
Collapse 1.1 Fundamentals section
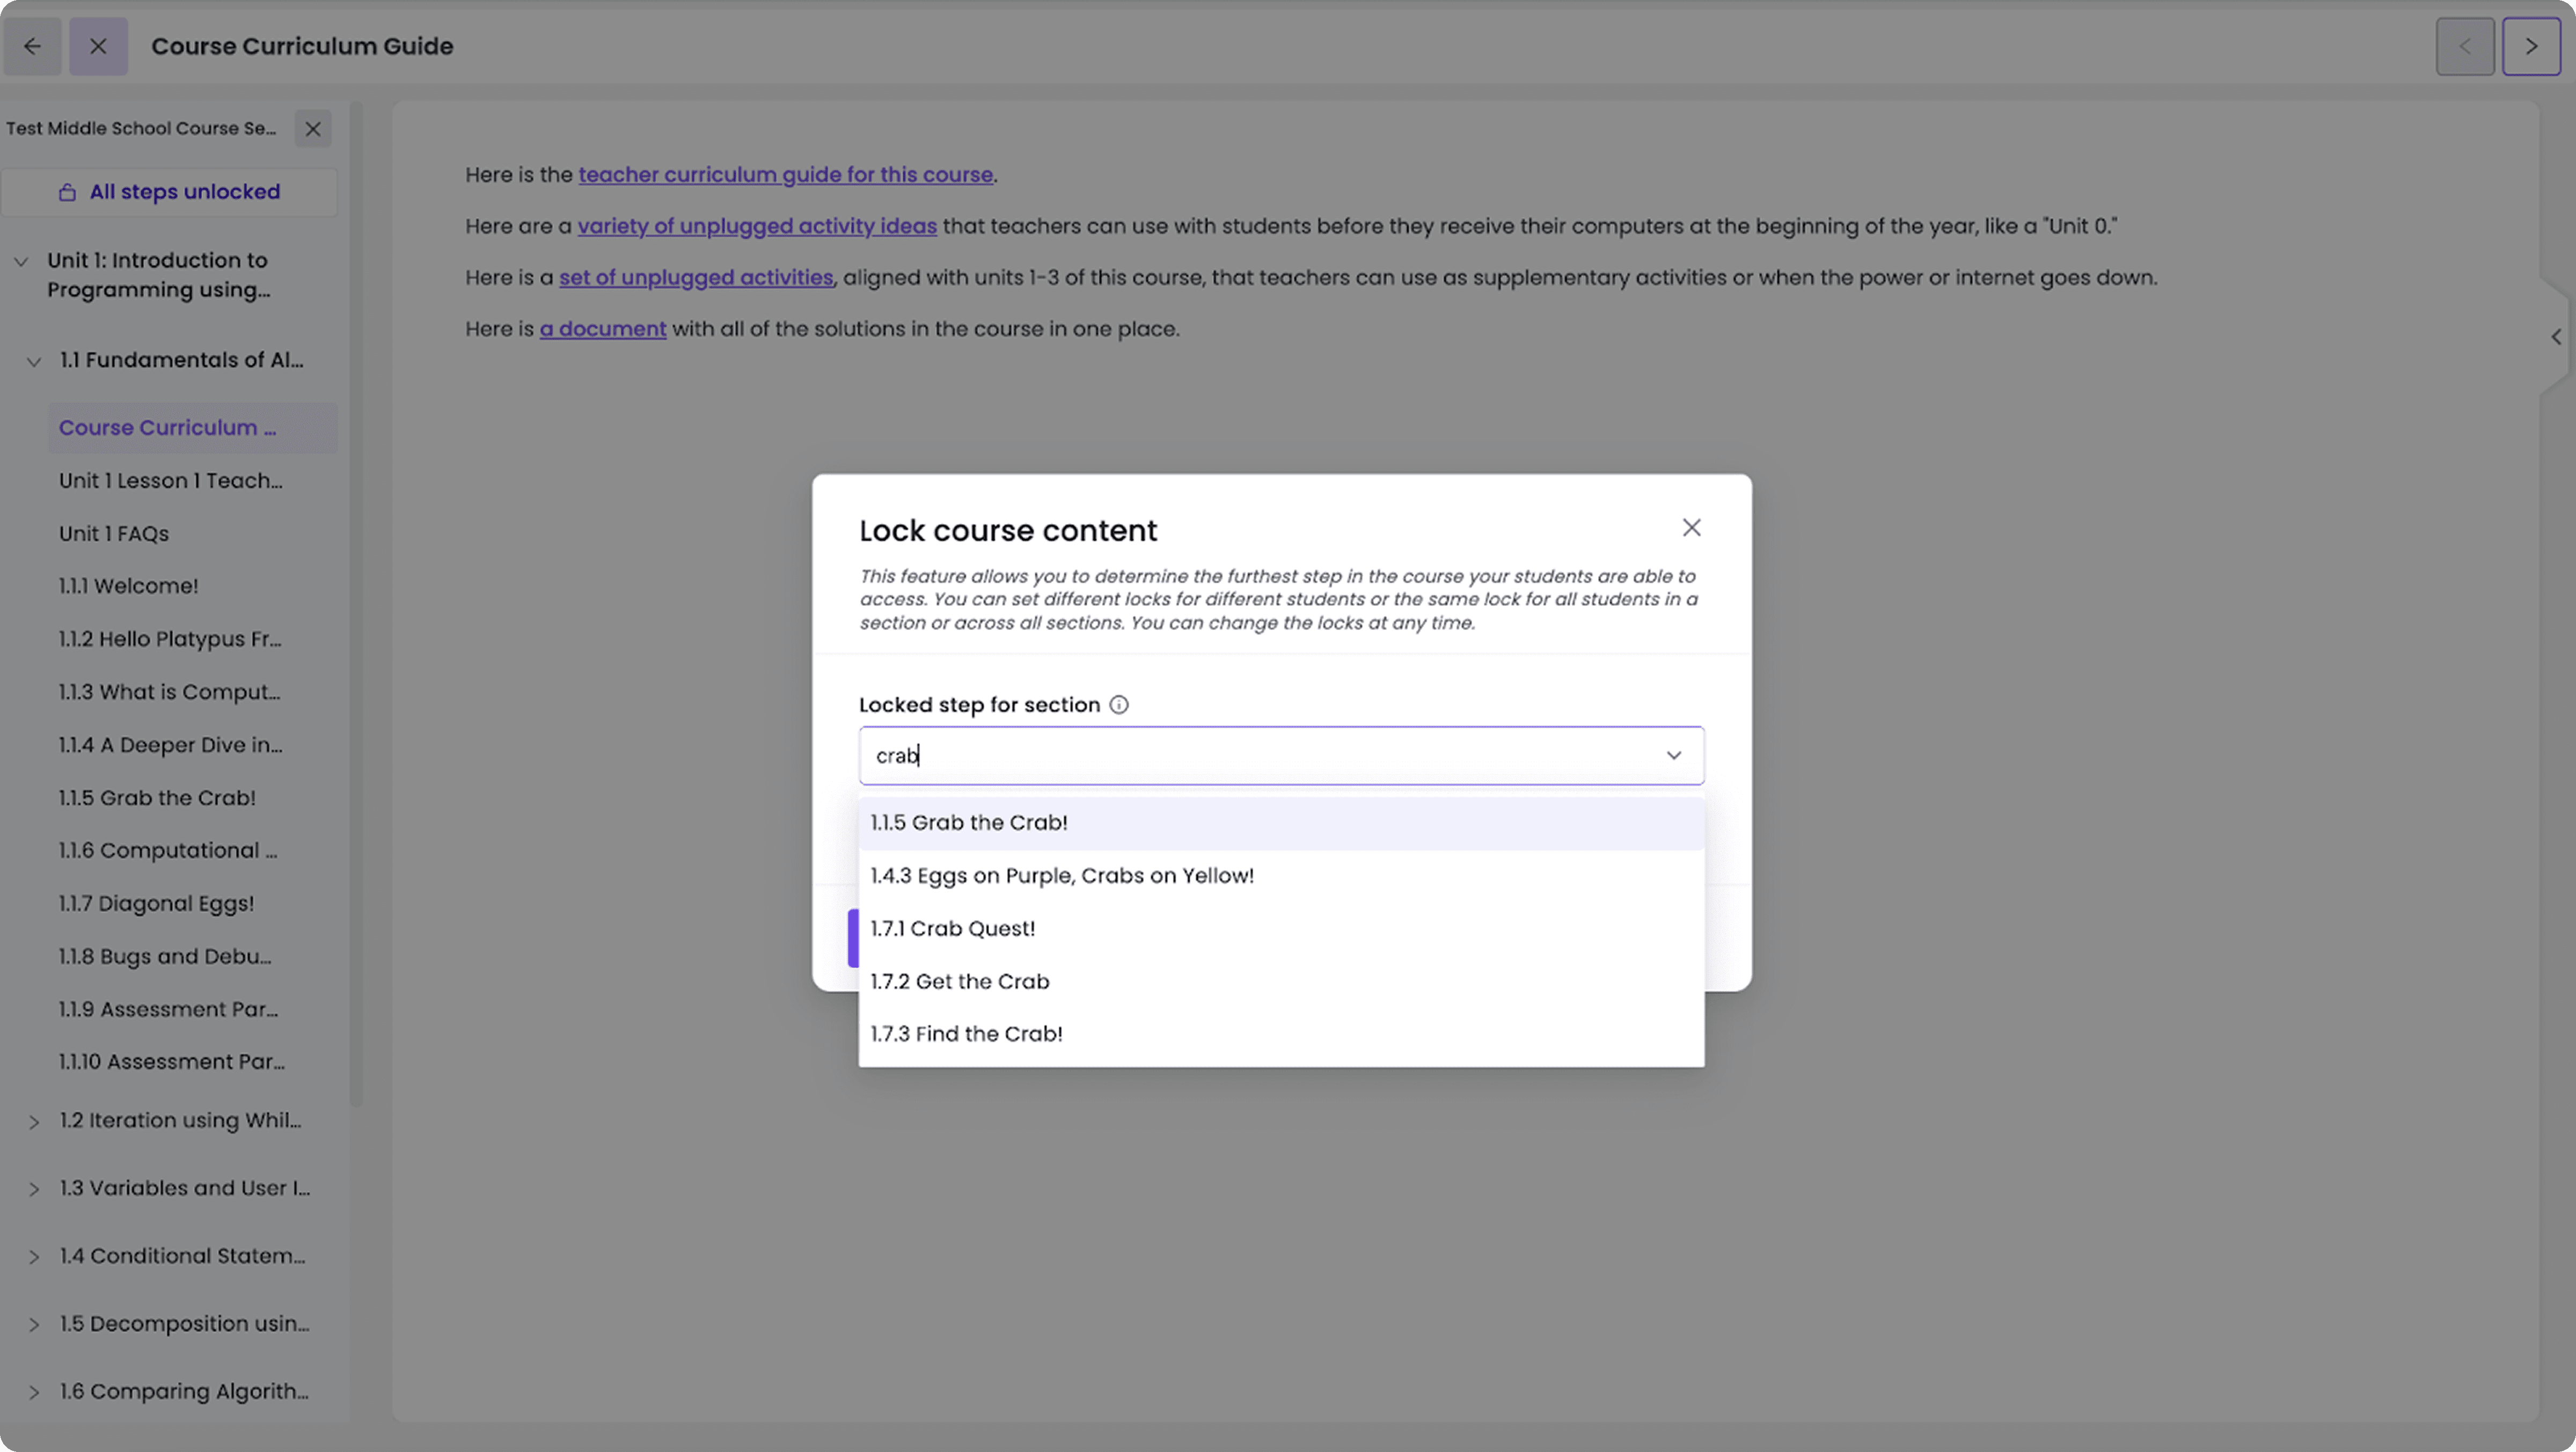tap(34, 362)
